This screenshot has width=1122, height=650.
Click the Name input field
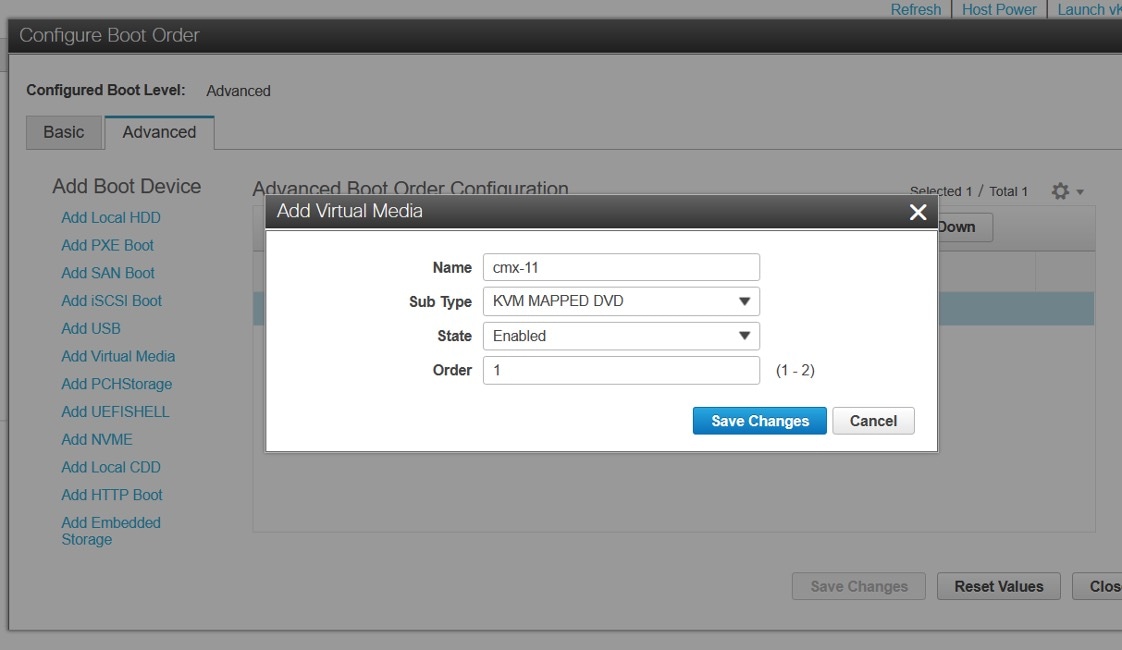coord(621,267)
